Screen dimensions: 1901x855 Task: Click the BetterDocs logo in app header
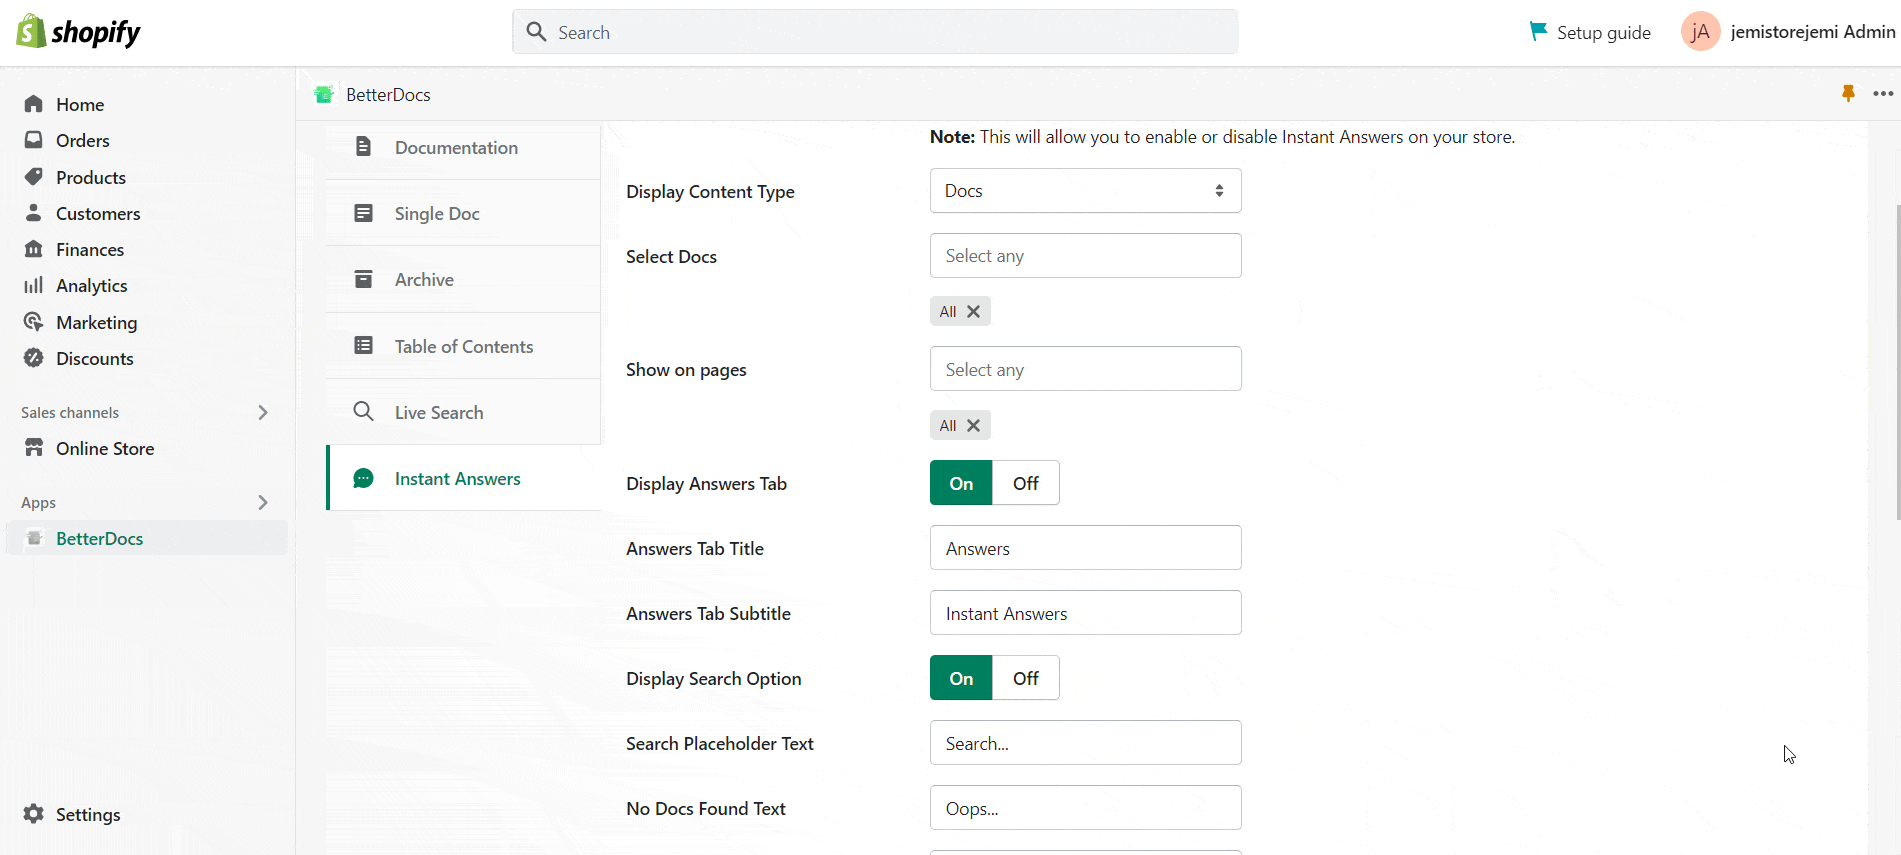point(323,94)
